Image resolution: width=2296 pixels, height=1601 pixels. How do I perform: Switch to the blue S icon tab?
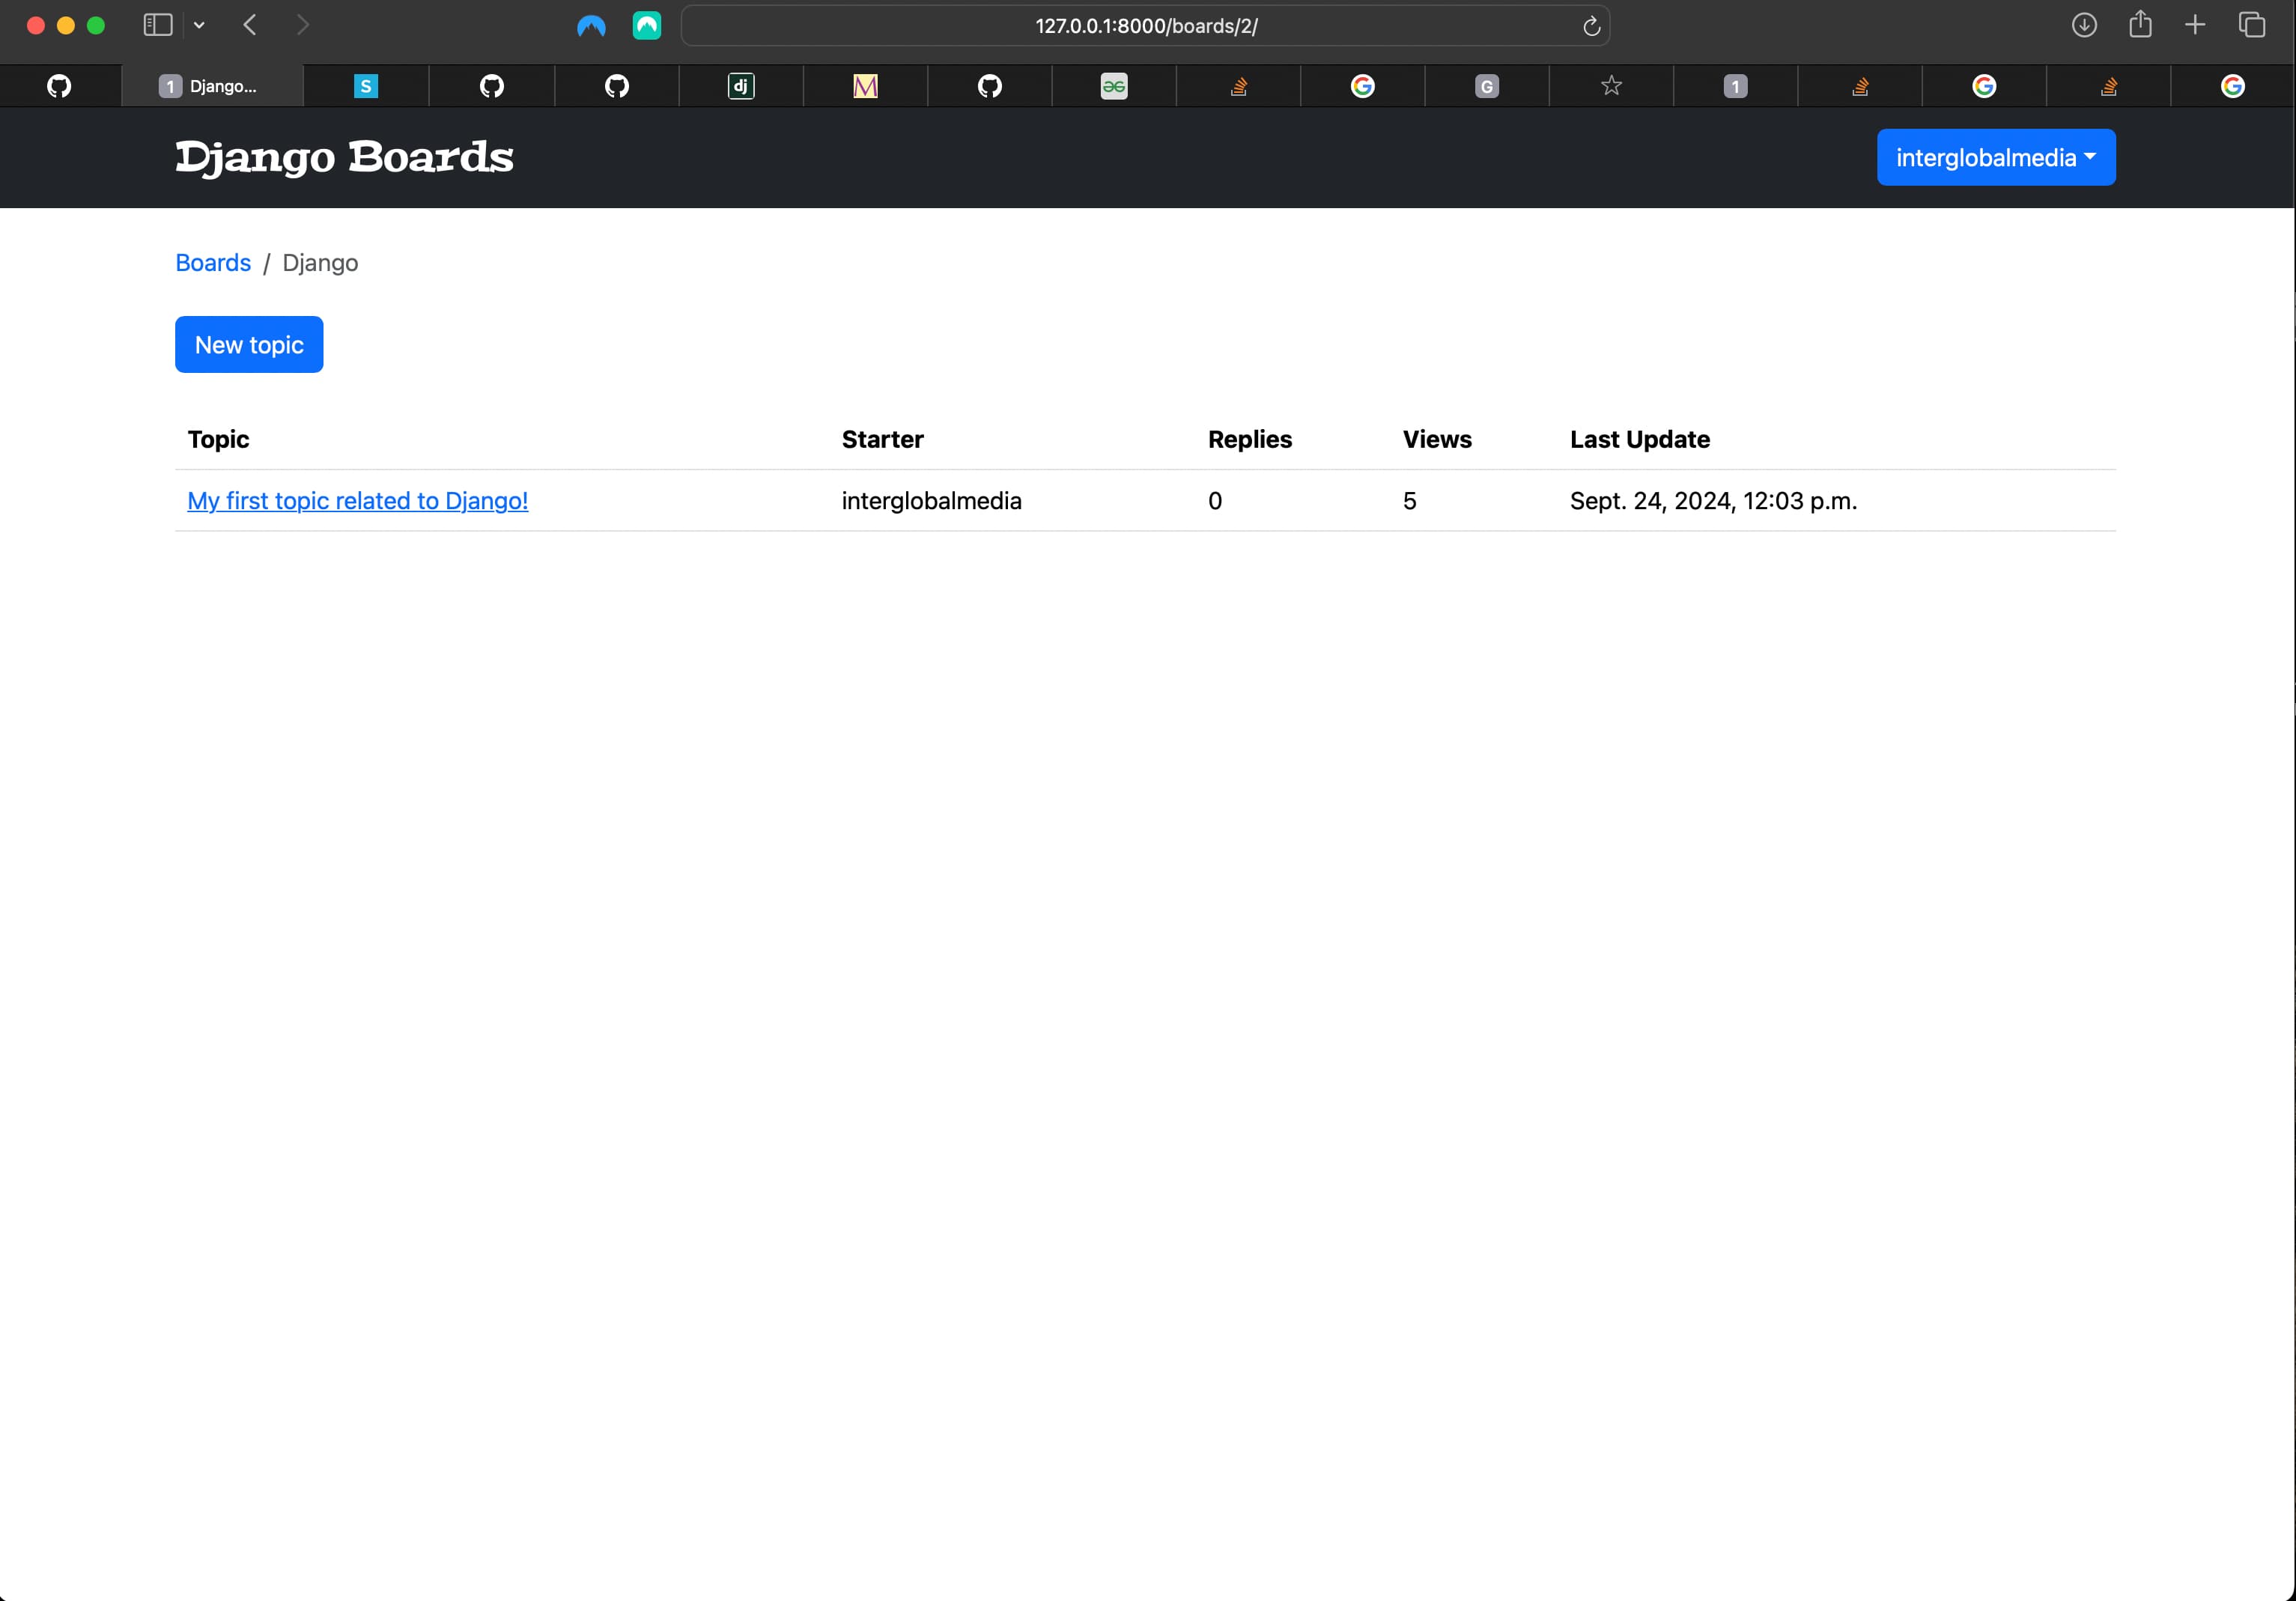click(x=366, y=86)
